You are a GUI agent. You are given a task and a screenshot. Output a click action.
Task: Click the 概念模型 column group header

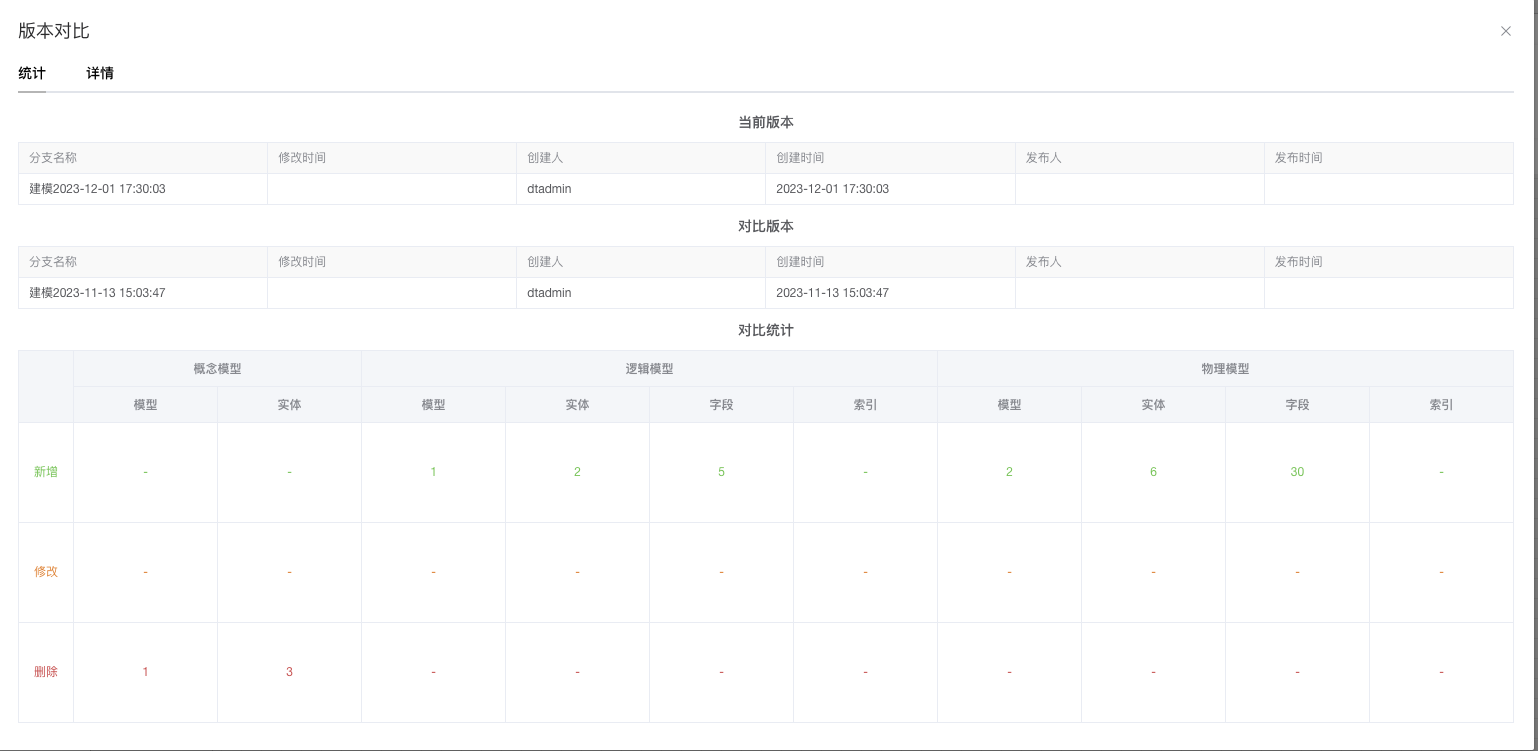(x=217, y=368)
